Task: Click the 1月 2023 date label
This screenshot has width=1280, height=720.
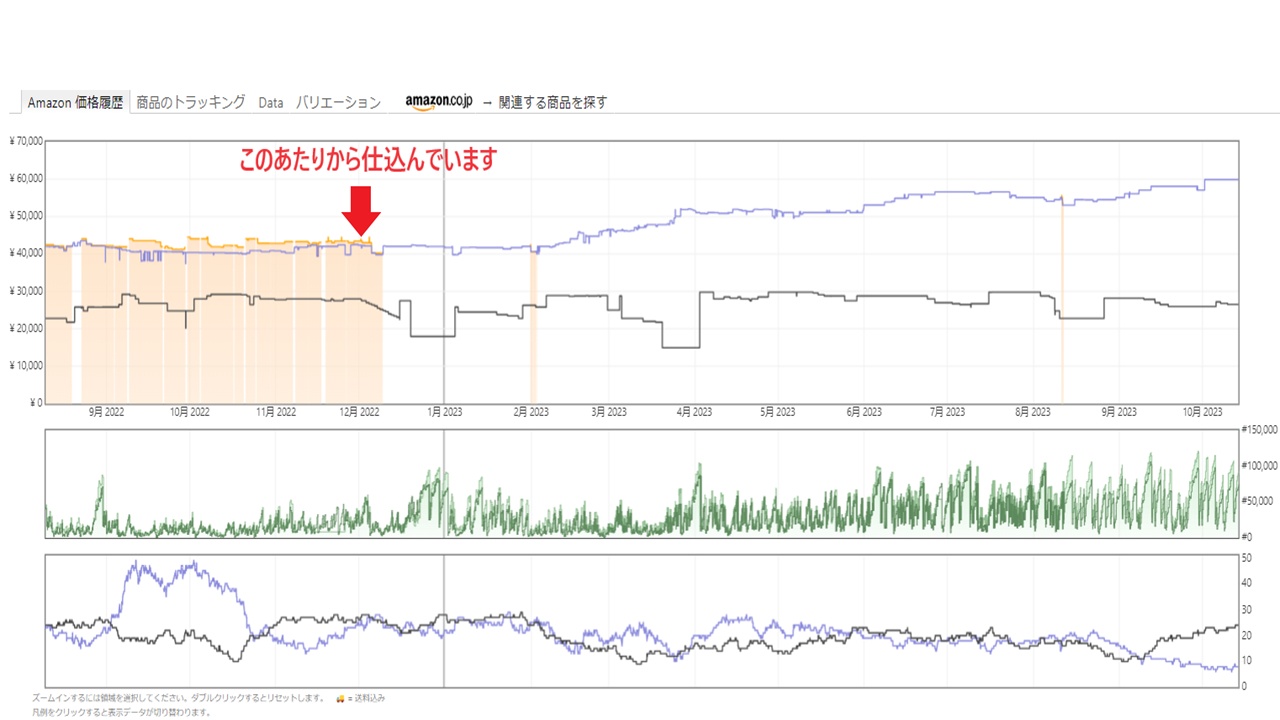Action: 444,412
